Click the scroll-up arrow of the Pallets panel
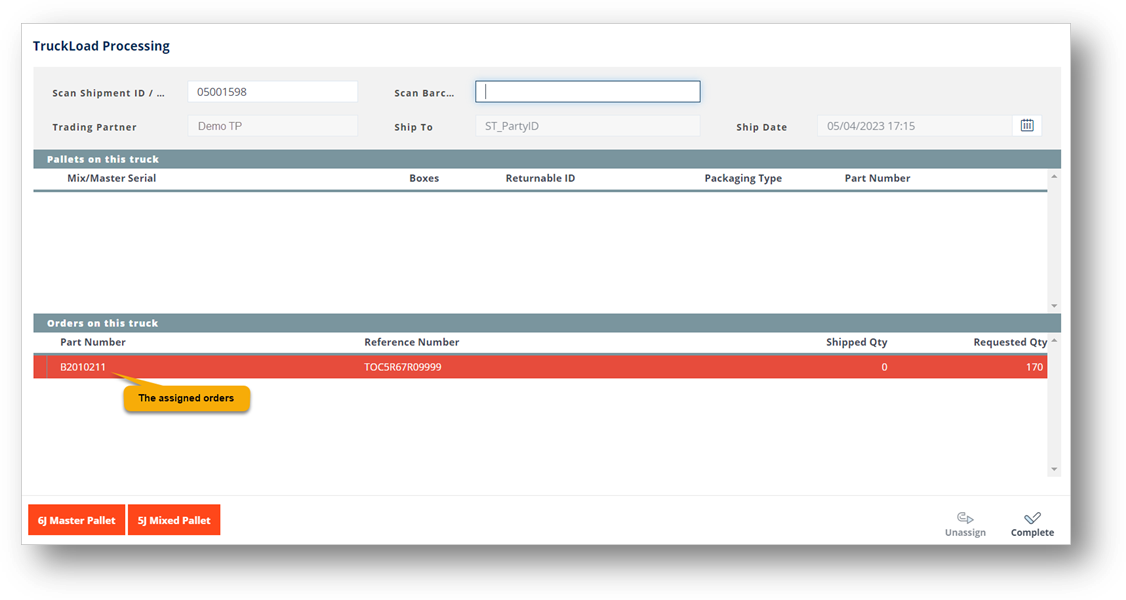1126x600 pixels. (x=1054, y=174)
